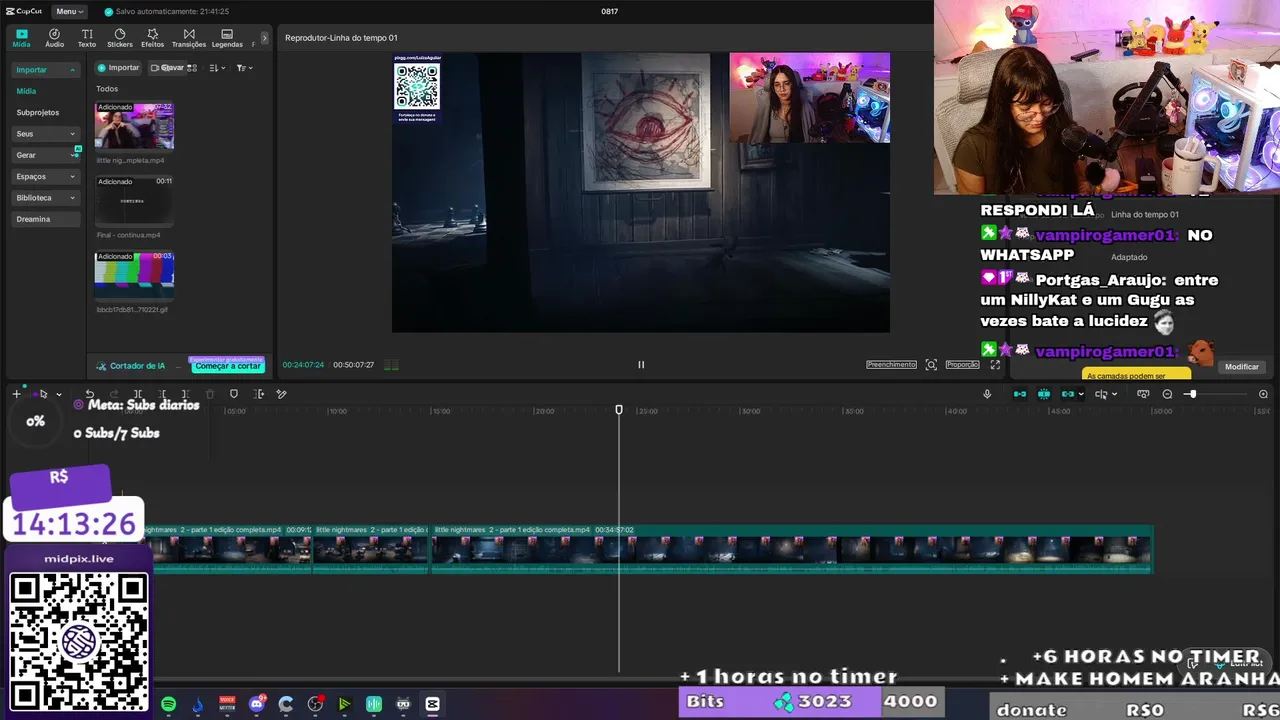The image size is (1280, 720).
Task: Toggle the middle teal snapping button
Action: tap(1044, 394)
